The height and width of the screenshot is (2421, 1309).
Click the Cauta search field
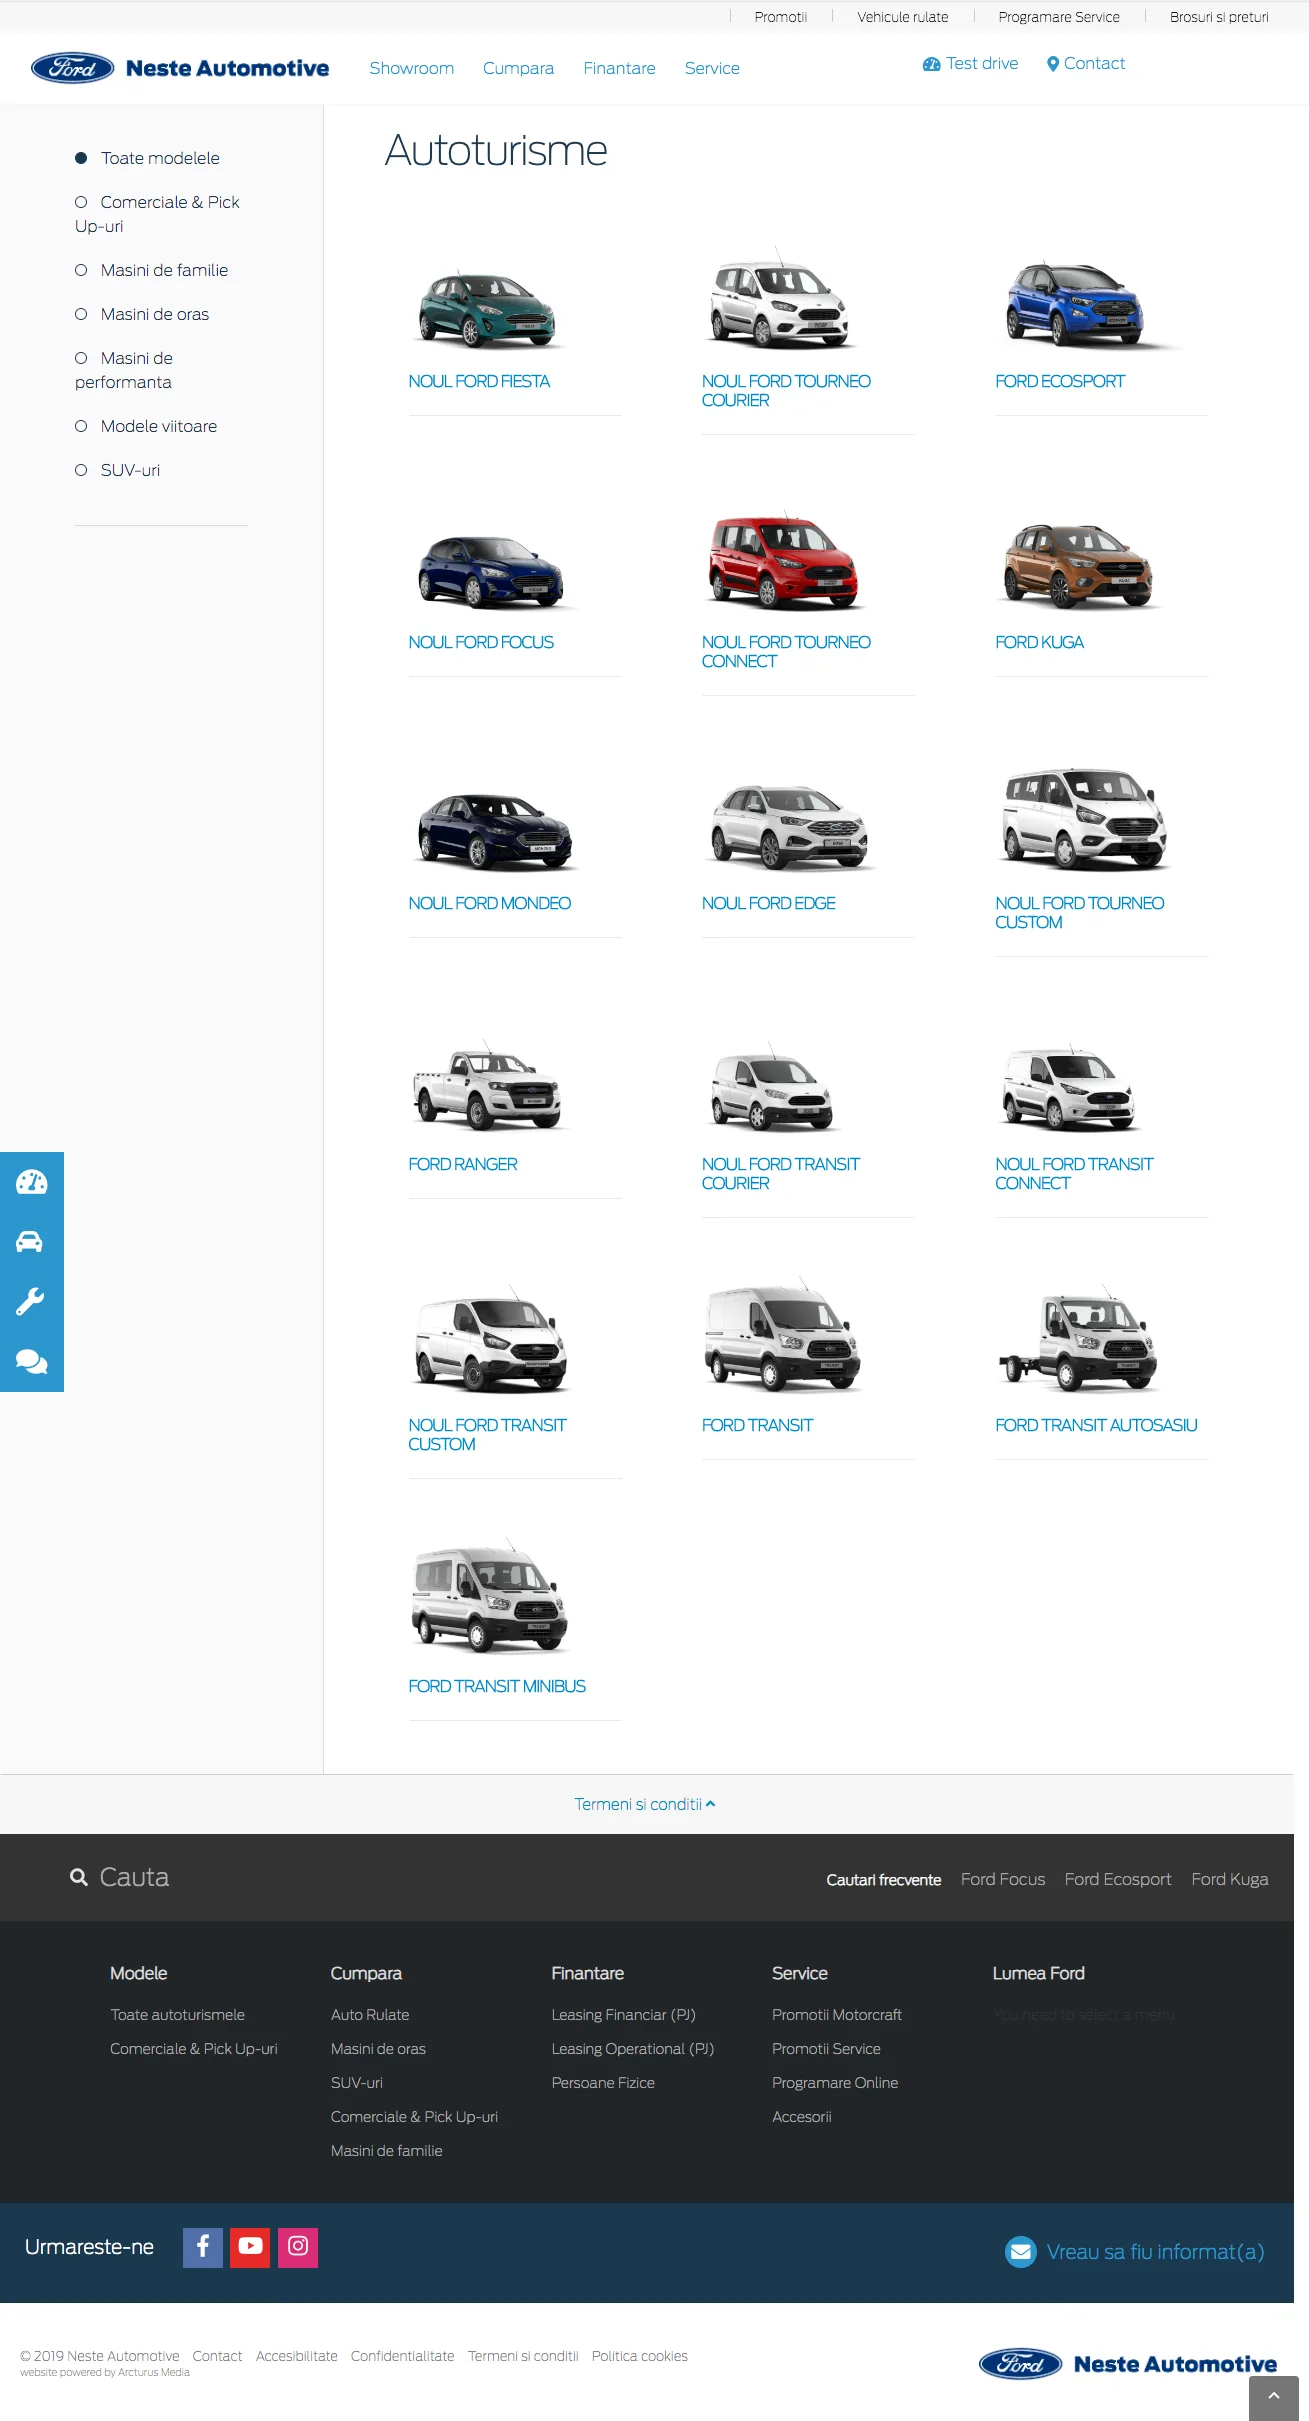click(134, 1877)
